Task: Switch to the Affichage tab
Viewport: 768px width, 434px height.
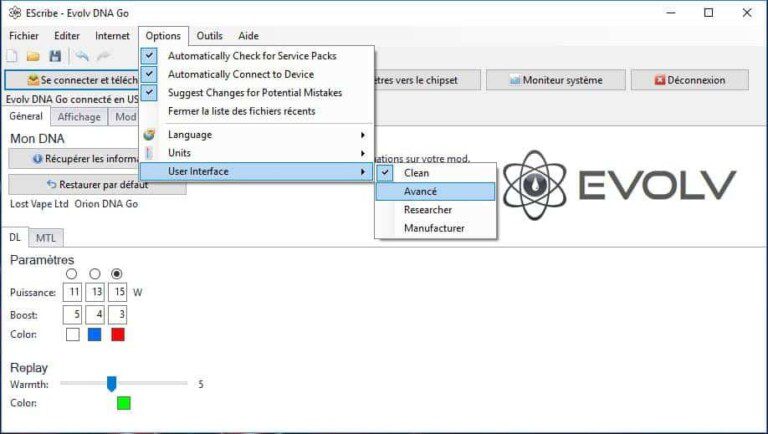Action: point(79,117)
